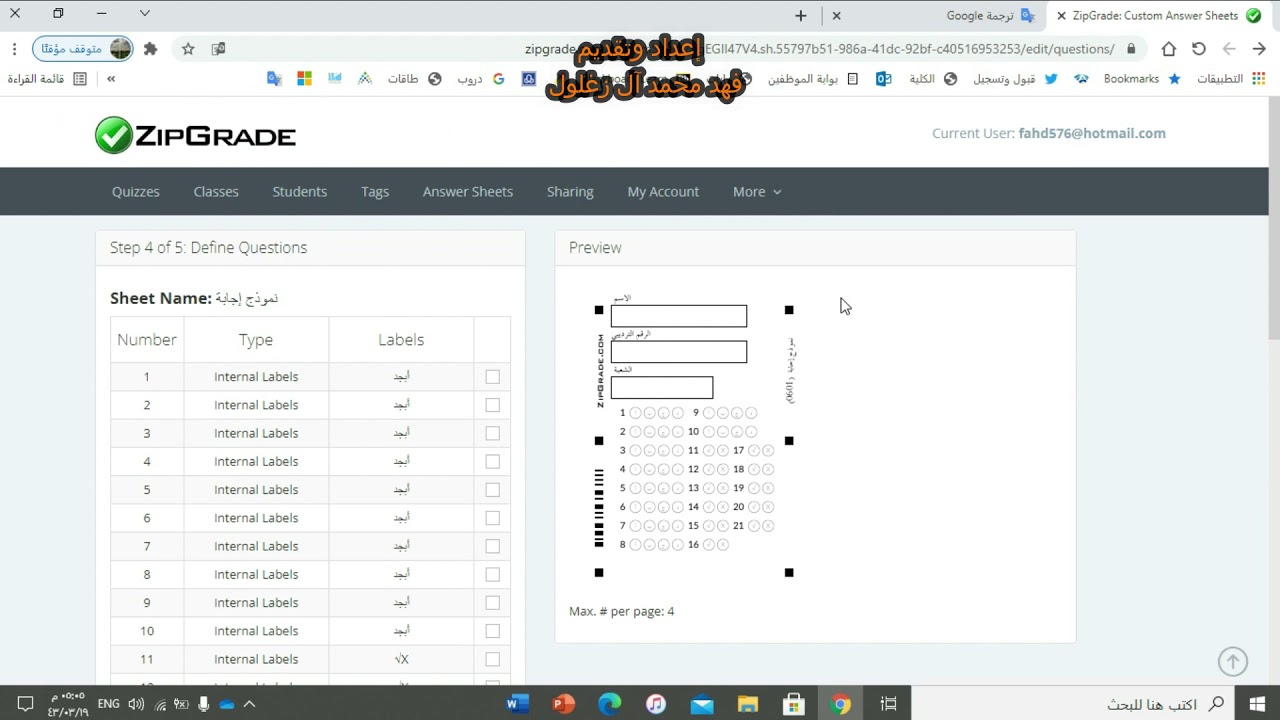The height and width of the screenshot is (720, 1280).
Task: Check the box for question 2
Action: click(x=492, y=405)
